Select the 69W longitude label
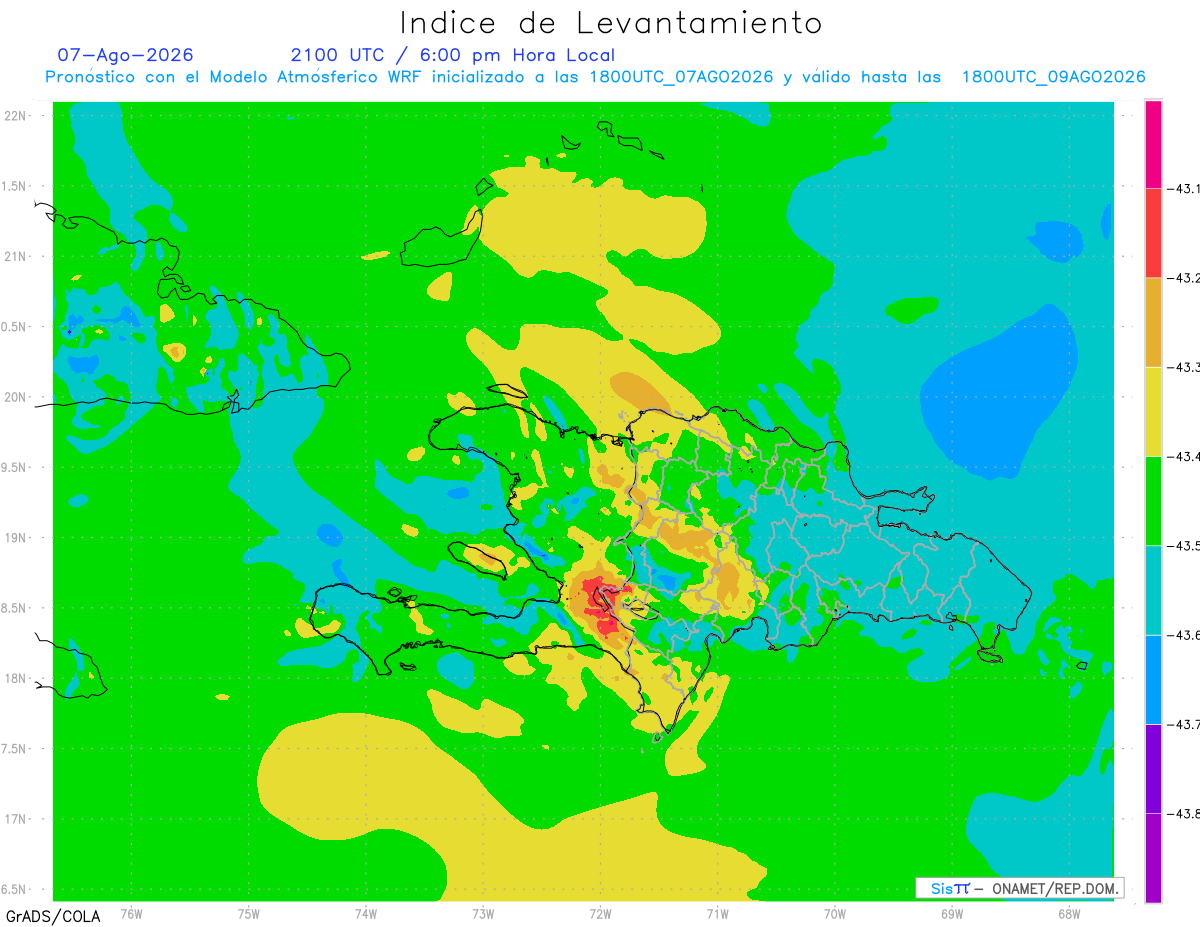This screenshot has height=927, width=1200. pos(952,913)
